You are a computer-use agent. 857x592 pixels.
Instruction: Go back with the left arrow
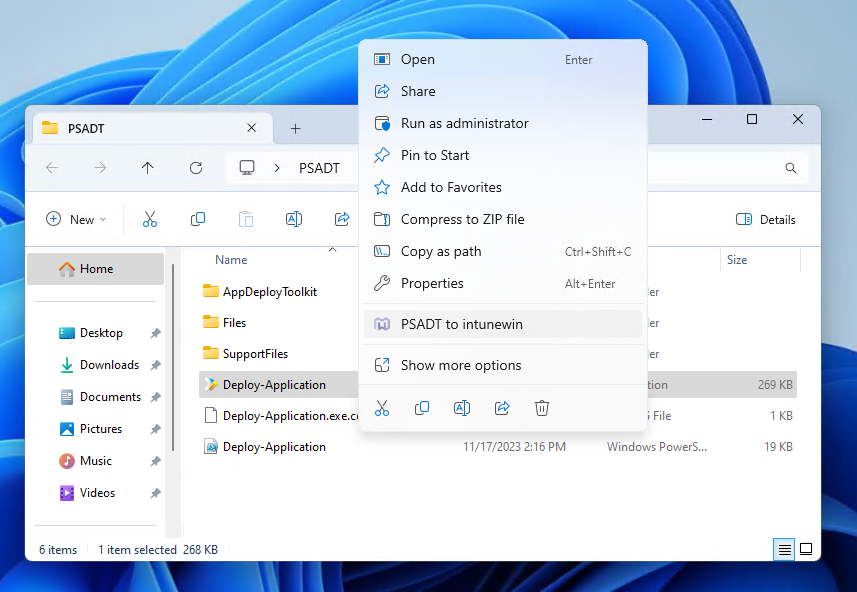[x=52, y=168]
